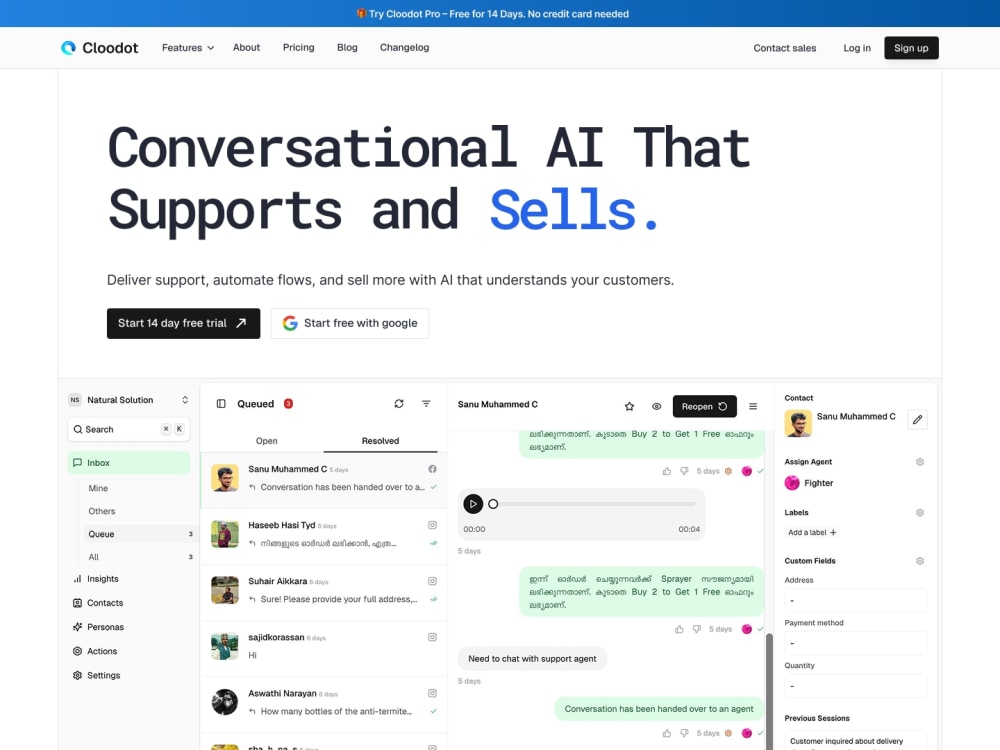Select the Fighter assigned agent
1000x750 pixels.
809,483
